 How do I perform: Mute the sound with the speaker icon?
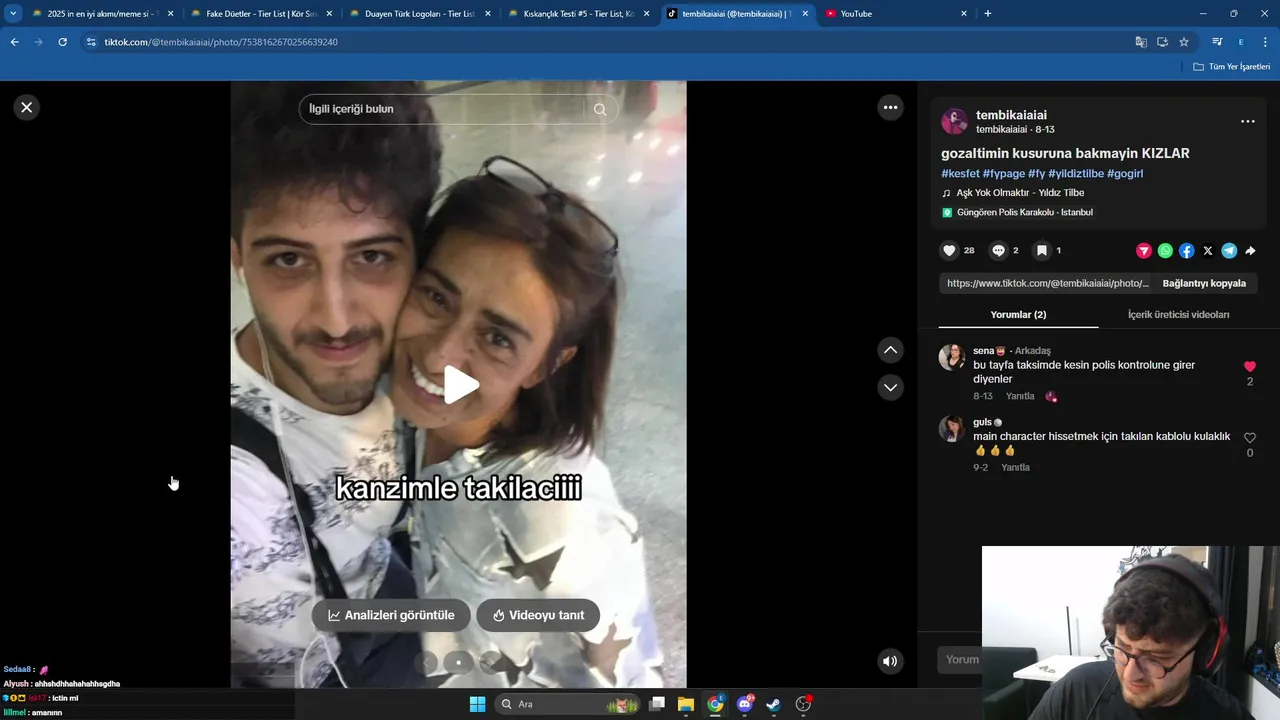(x=890, y=661)
